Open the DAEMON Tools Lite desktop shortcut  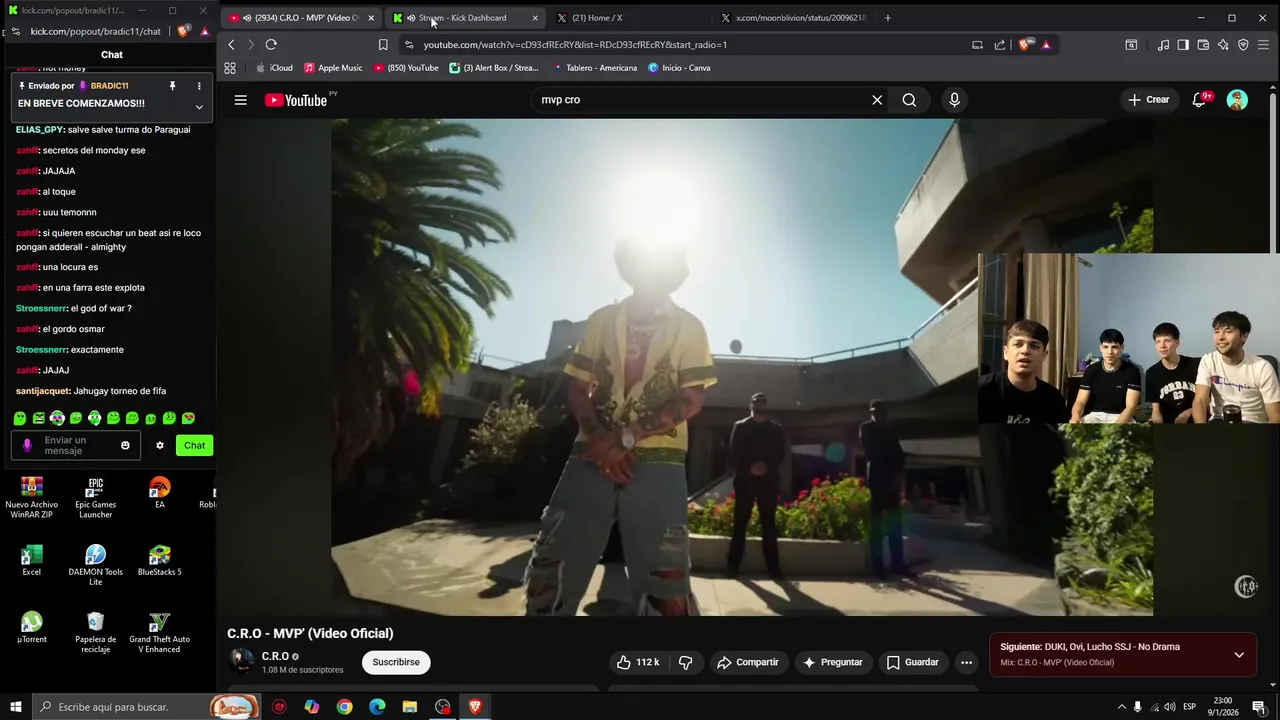point(96,565)
